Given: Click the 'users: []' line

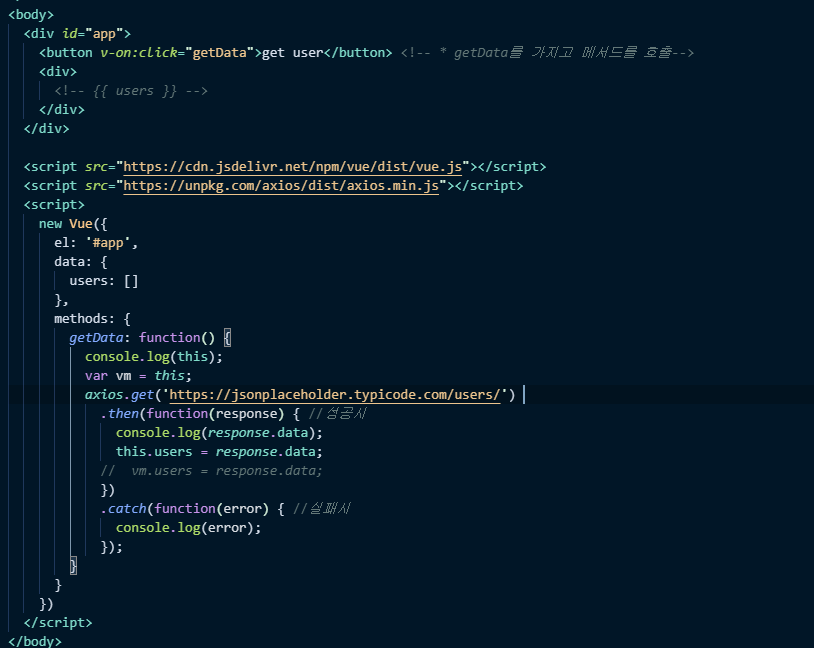Looking at the screenshot, I should 104,281.
